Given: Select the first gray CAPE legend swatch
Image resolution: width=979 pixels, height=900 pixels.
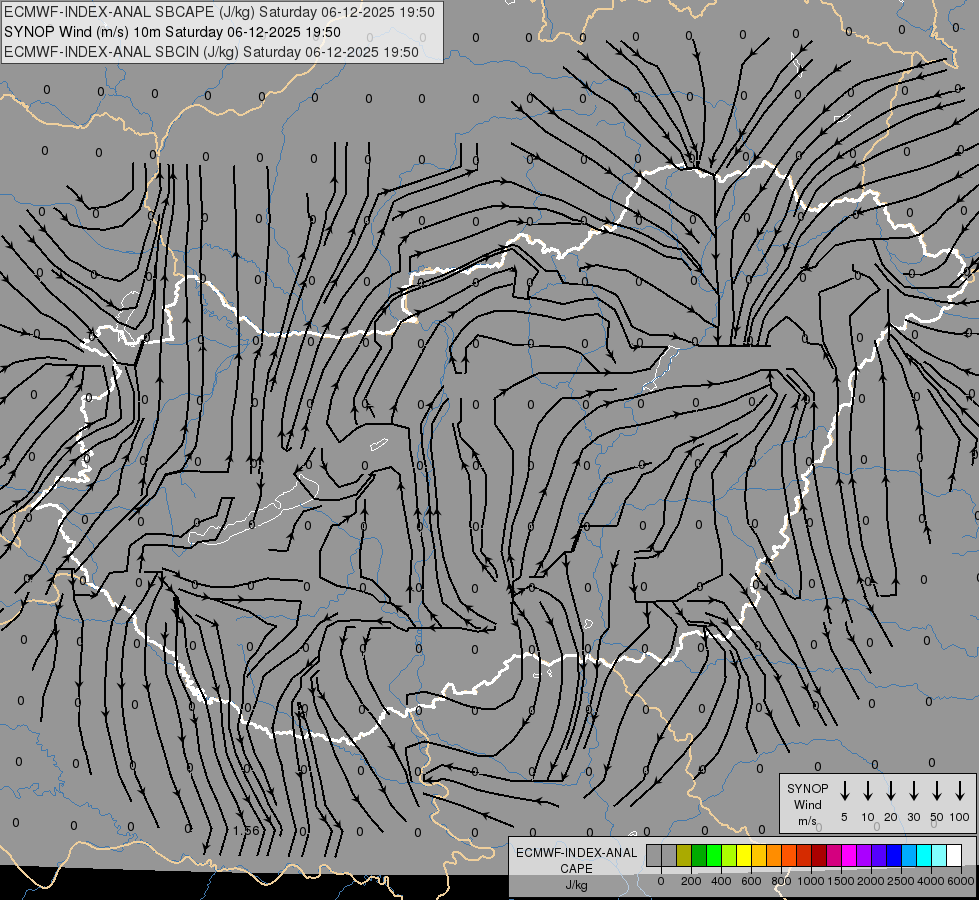Looking at the screenshot, I should tap(654, 855).
